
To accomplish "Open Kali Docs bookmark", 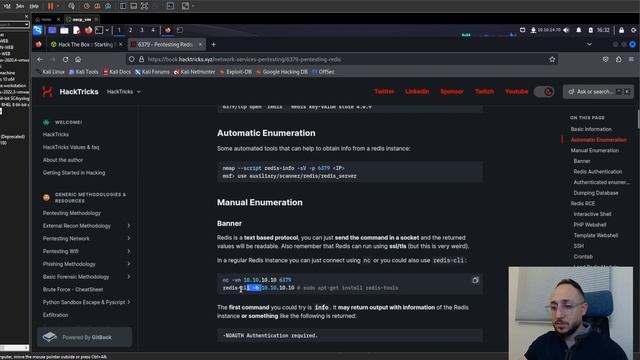I will (117, 72).
